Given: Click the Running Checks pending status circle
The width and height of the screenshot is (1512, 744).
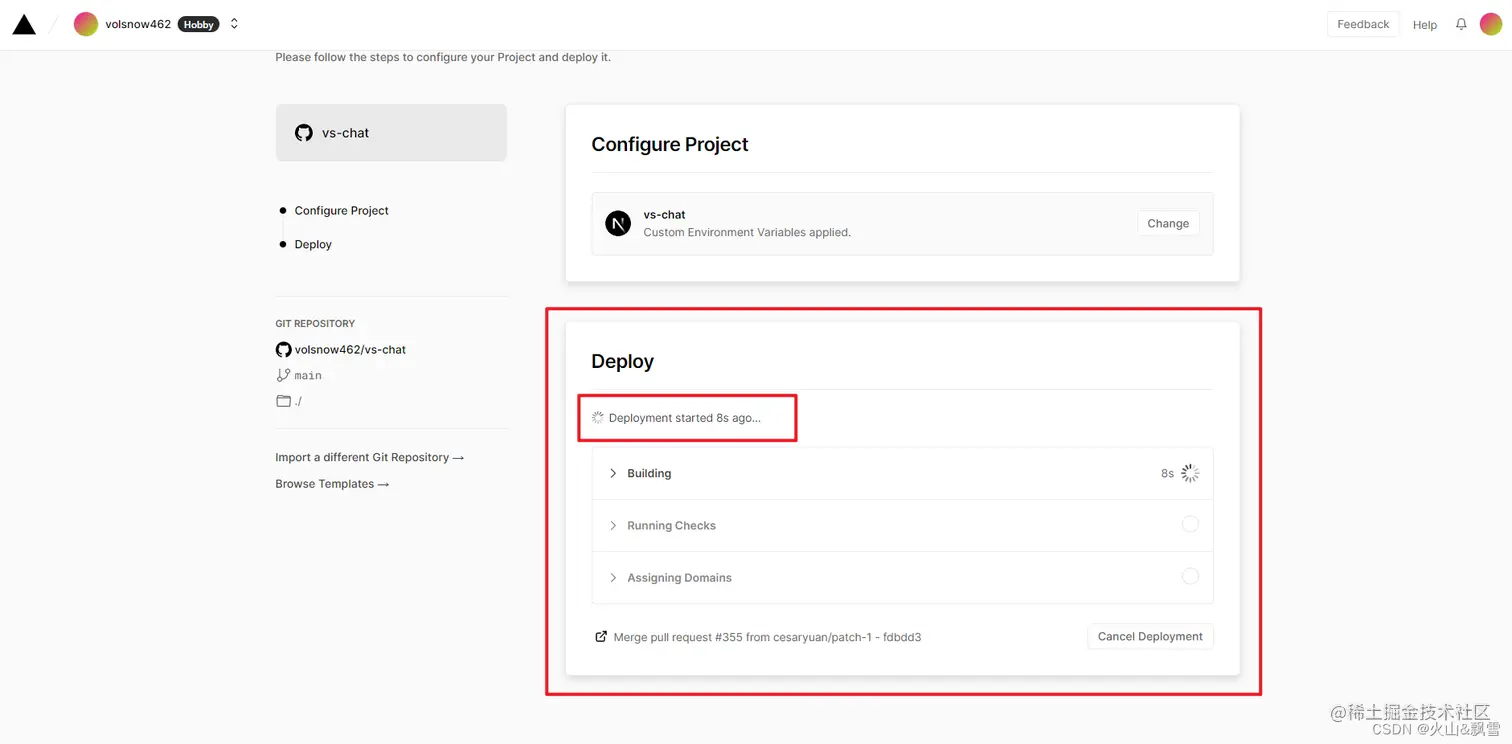Looking at the screenshot, I should pos(1190,524).
